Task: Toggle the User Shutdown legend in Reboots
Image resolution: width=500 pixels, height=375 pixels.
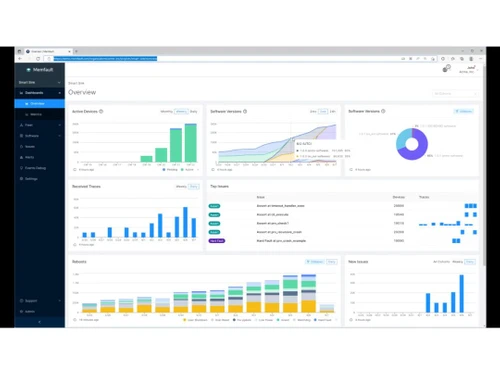Action: tap(195, 320)
